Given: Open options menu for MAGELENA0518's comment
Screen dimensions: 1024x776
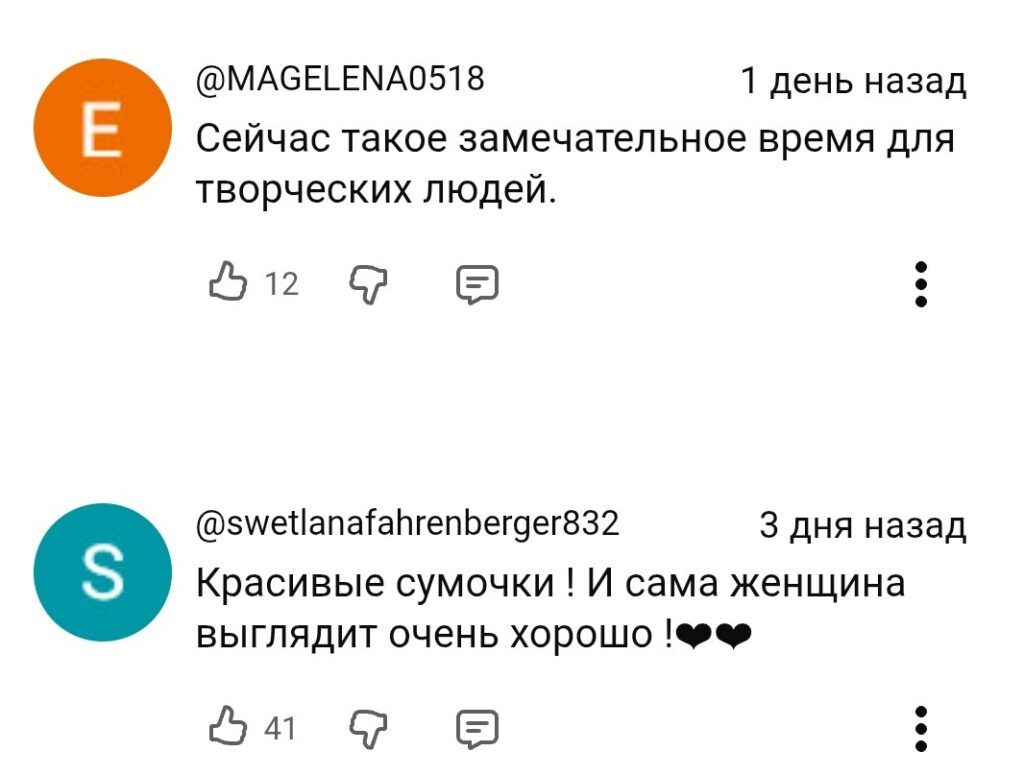Looking at the screenshot, I should (x=921, y=283).
